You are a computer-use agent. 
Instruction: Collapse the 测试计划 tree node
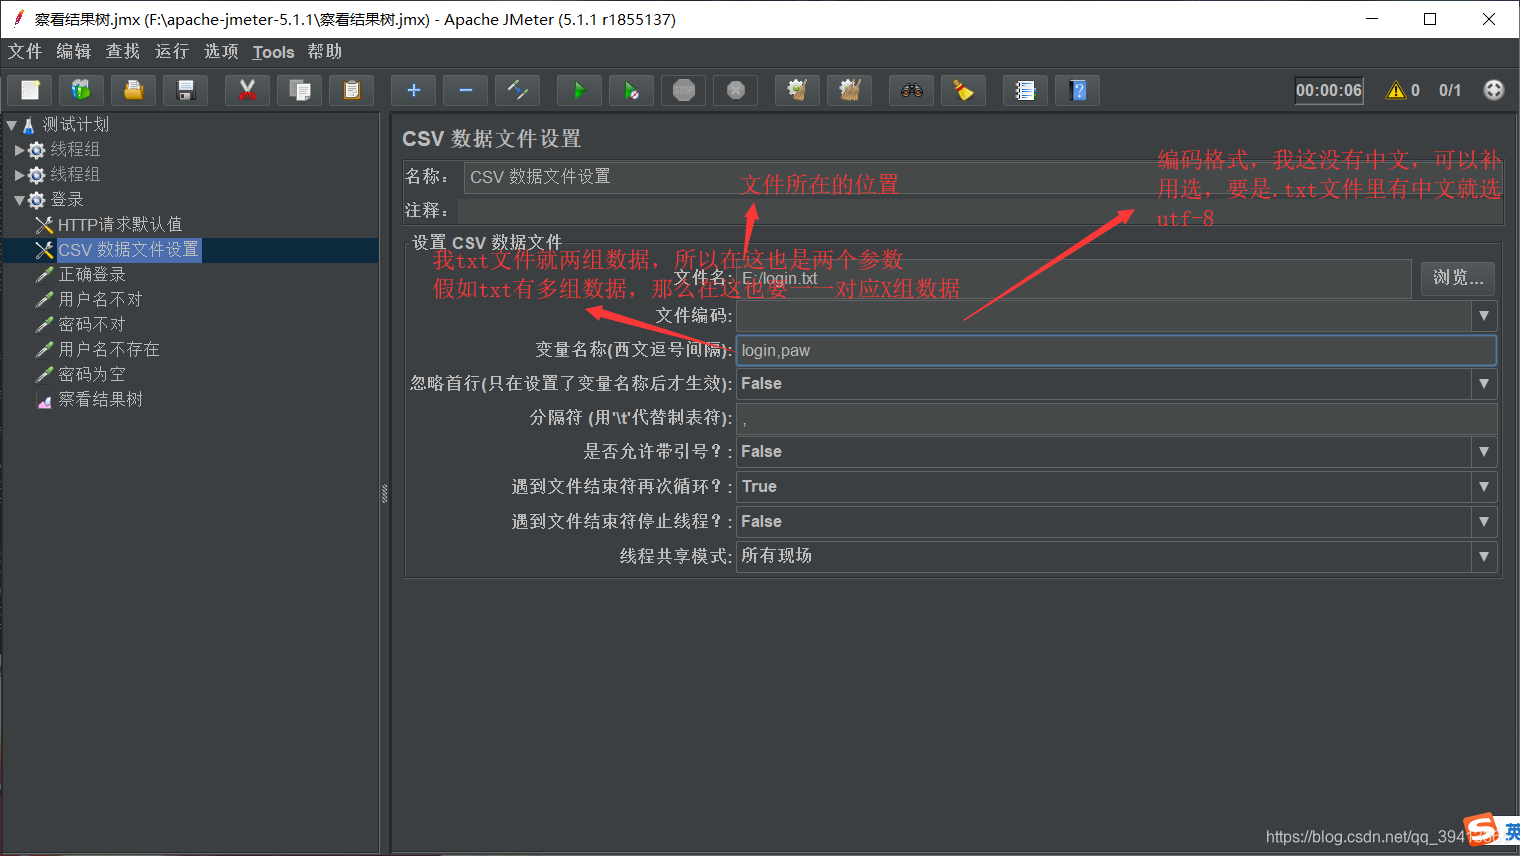coord(12,125)
